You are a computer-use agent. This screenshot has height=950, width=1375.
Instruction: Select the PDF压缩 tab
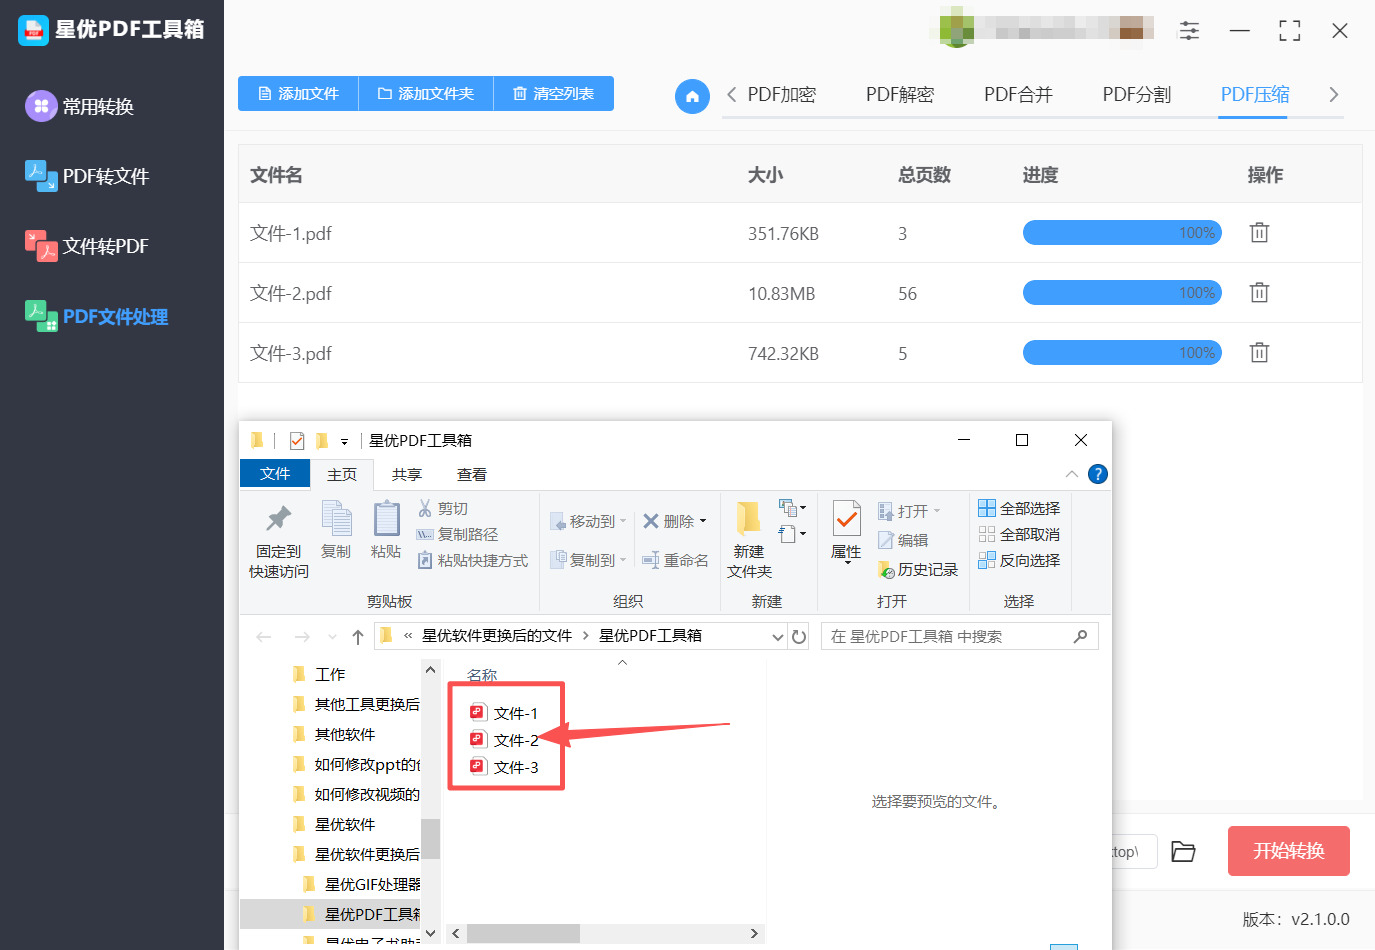[1255, 95]
